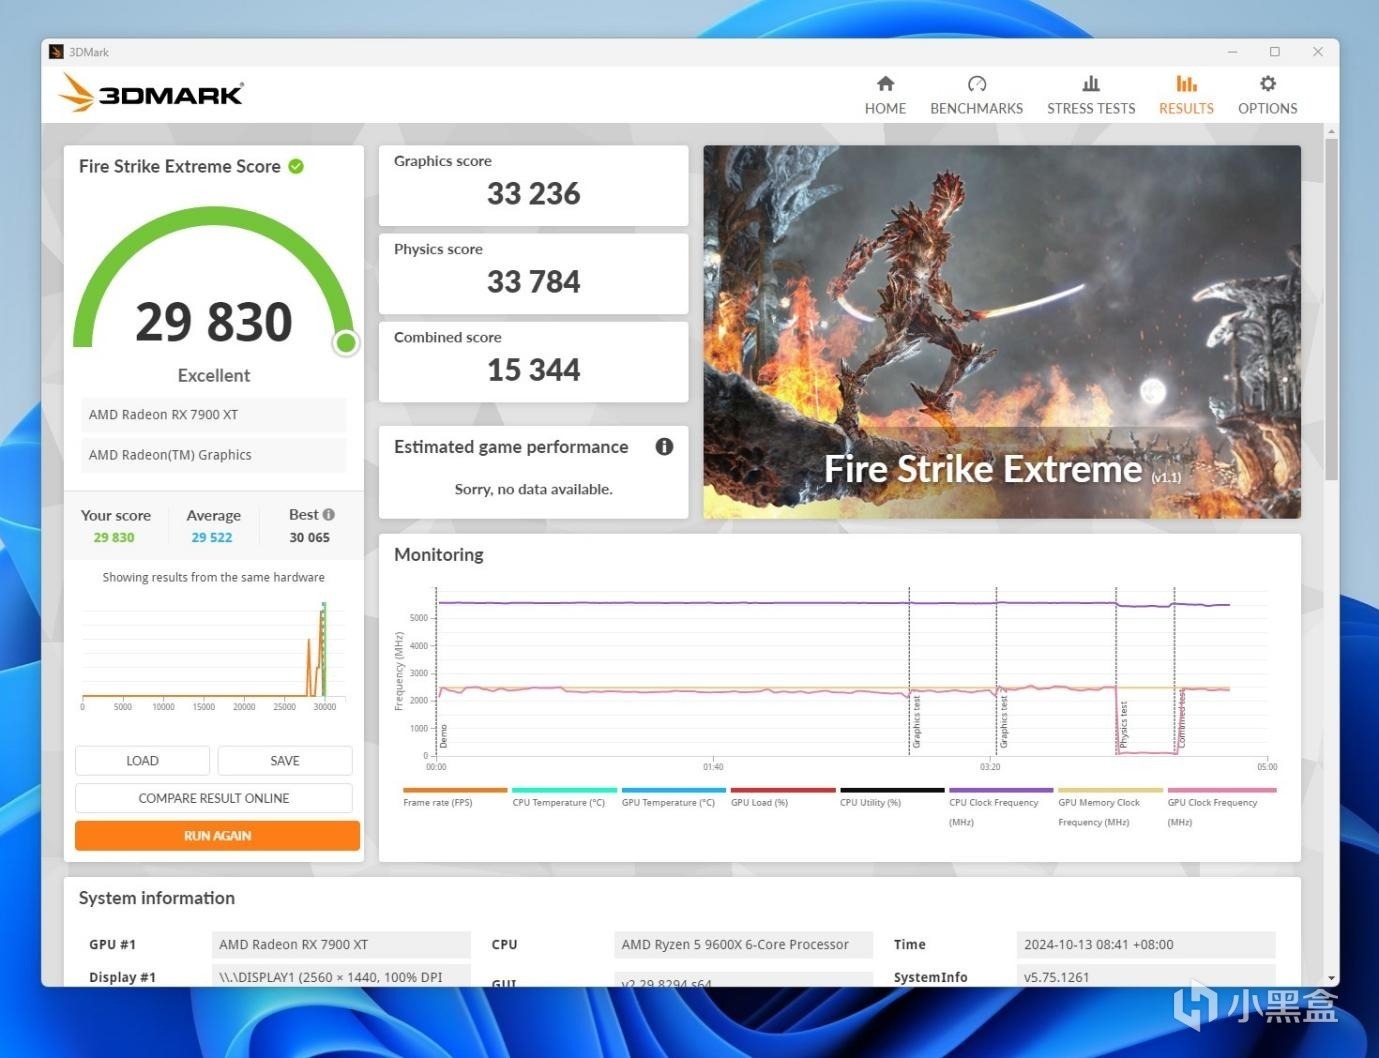Go to the OPTIONS tab
Image resolution: width=1379 pixels, height=1058 pixels.
[x=1267, y=95]
